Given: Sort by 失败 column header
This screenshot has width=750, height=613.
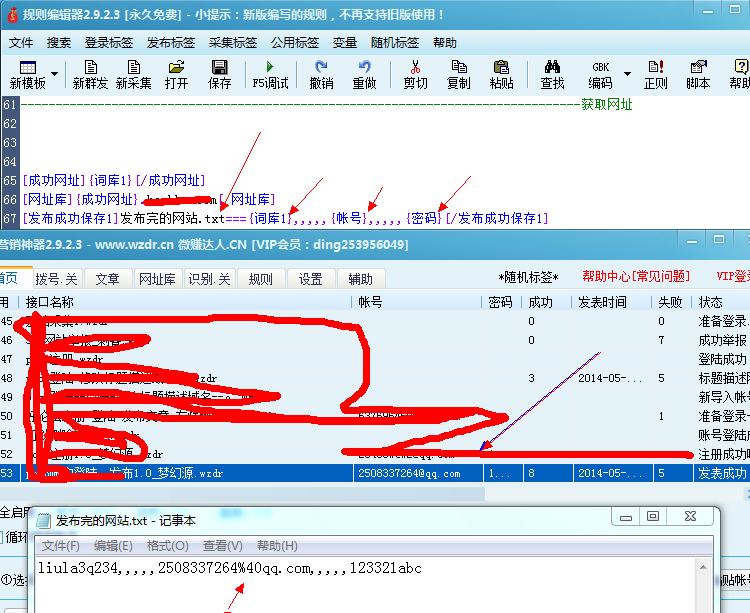Looking at the screenshot, I should (x=672, y=302).
